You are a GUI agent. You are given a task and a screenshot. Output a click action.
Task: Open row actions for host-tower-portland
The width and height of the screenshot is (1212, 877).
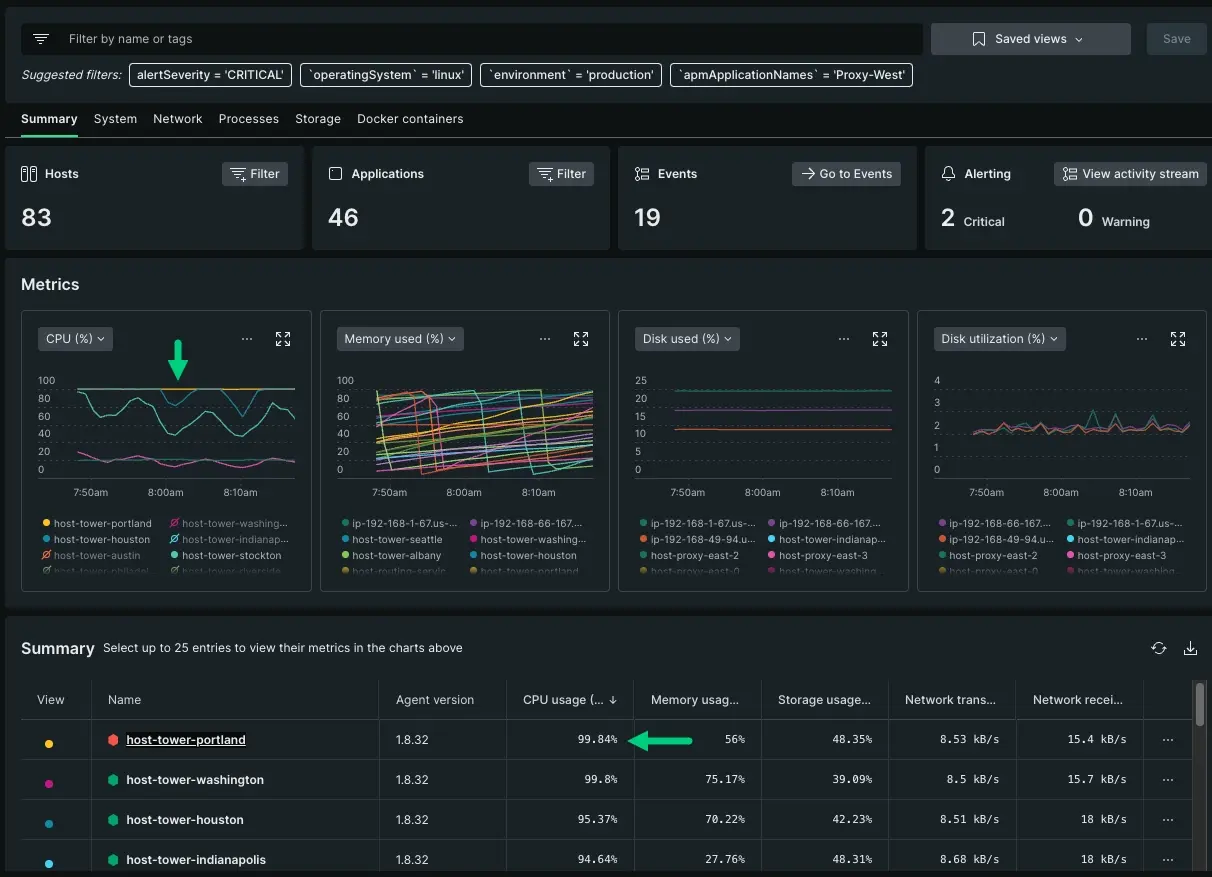click(x=1167, y=740)
